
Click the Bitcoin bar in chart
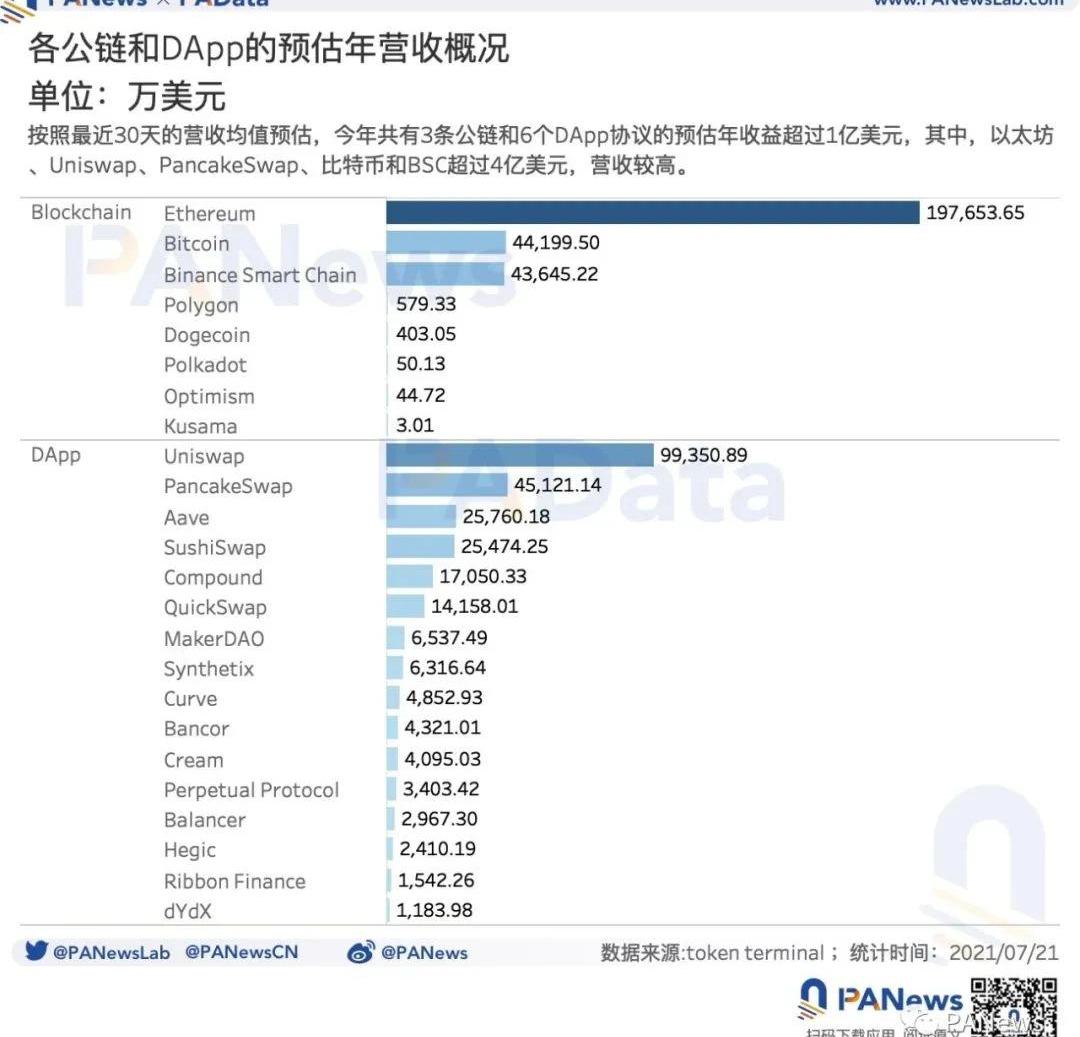pyautogui.click(x=446, y=243)
